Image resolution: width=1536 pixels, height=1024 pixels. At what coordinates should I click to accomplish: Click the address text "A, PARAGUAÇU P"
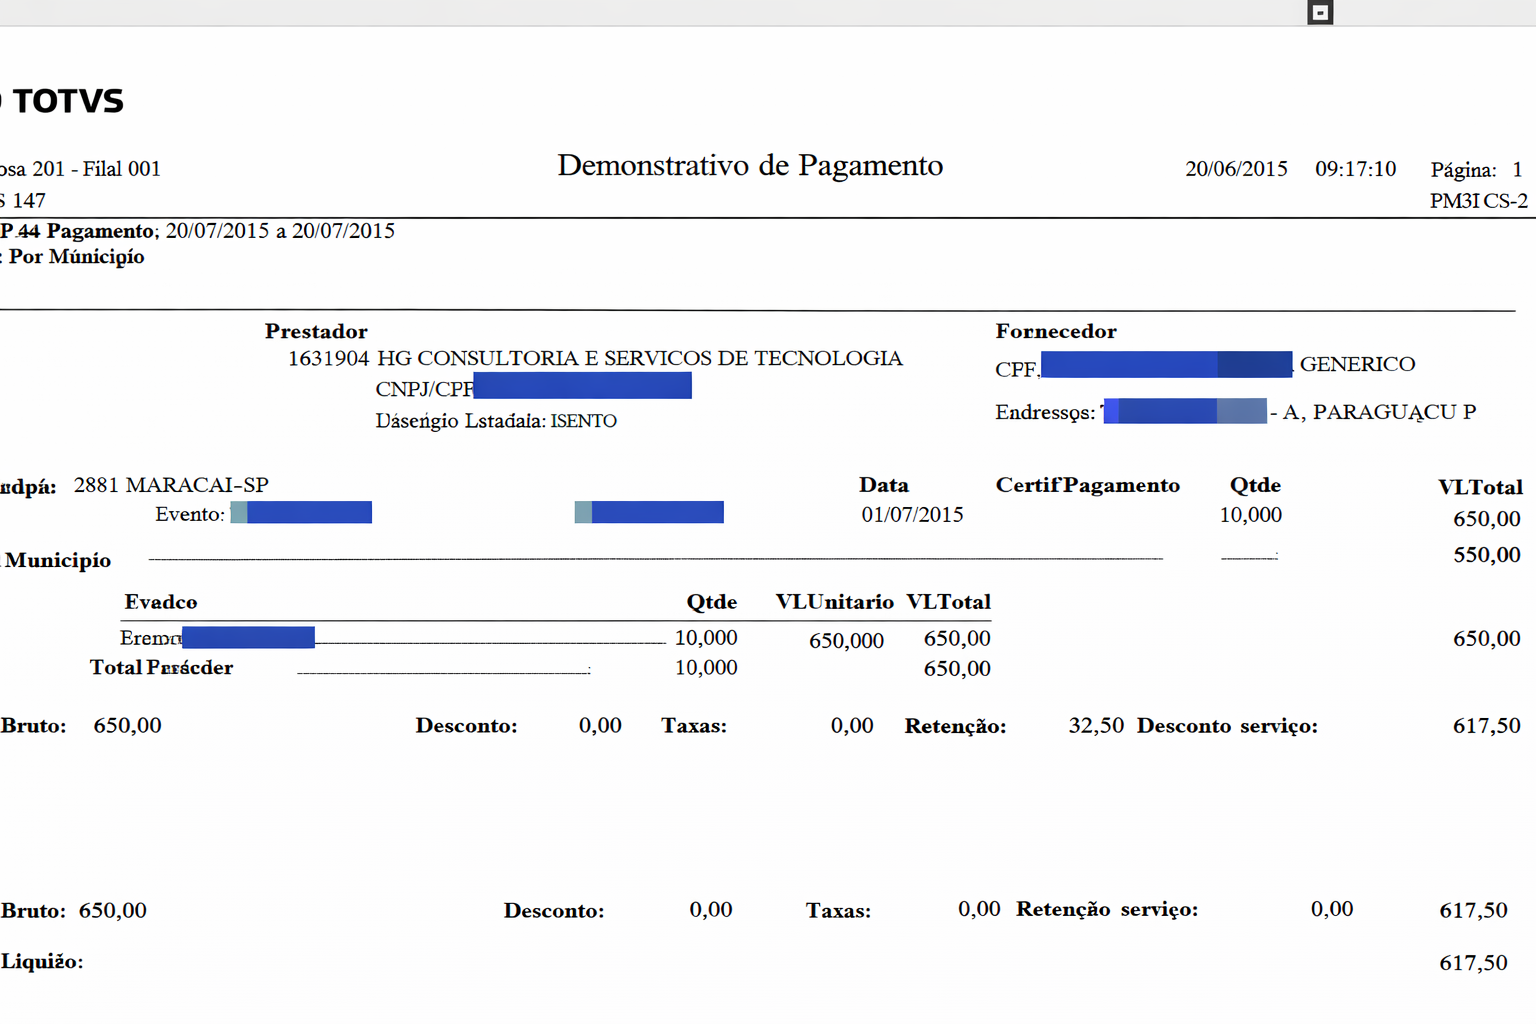[x=1379, y=412]
